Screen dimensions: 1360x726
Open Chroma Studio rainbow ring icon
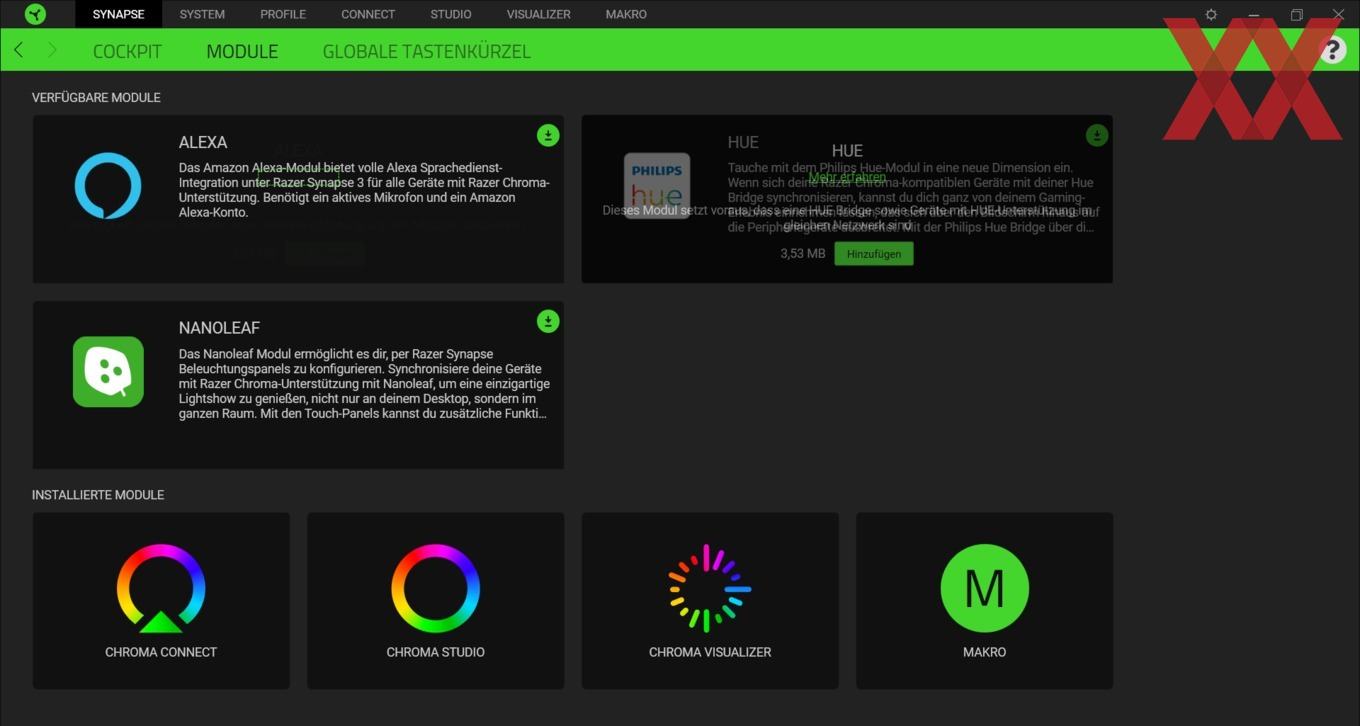[x=435, y=588]
